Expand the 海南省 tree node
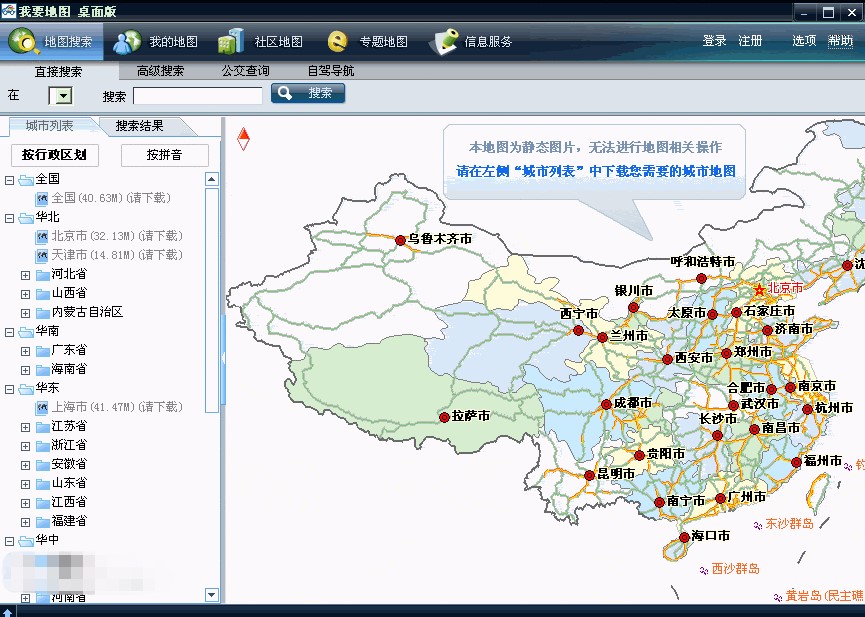Screen dimensions: 865x617 (25, 370)
